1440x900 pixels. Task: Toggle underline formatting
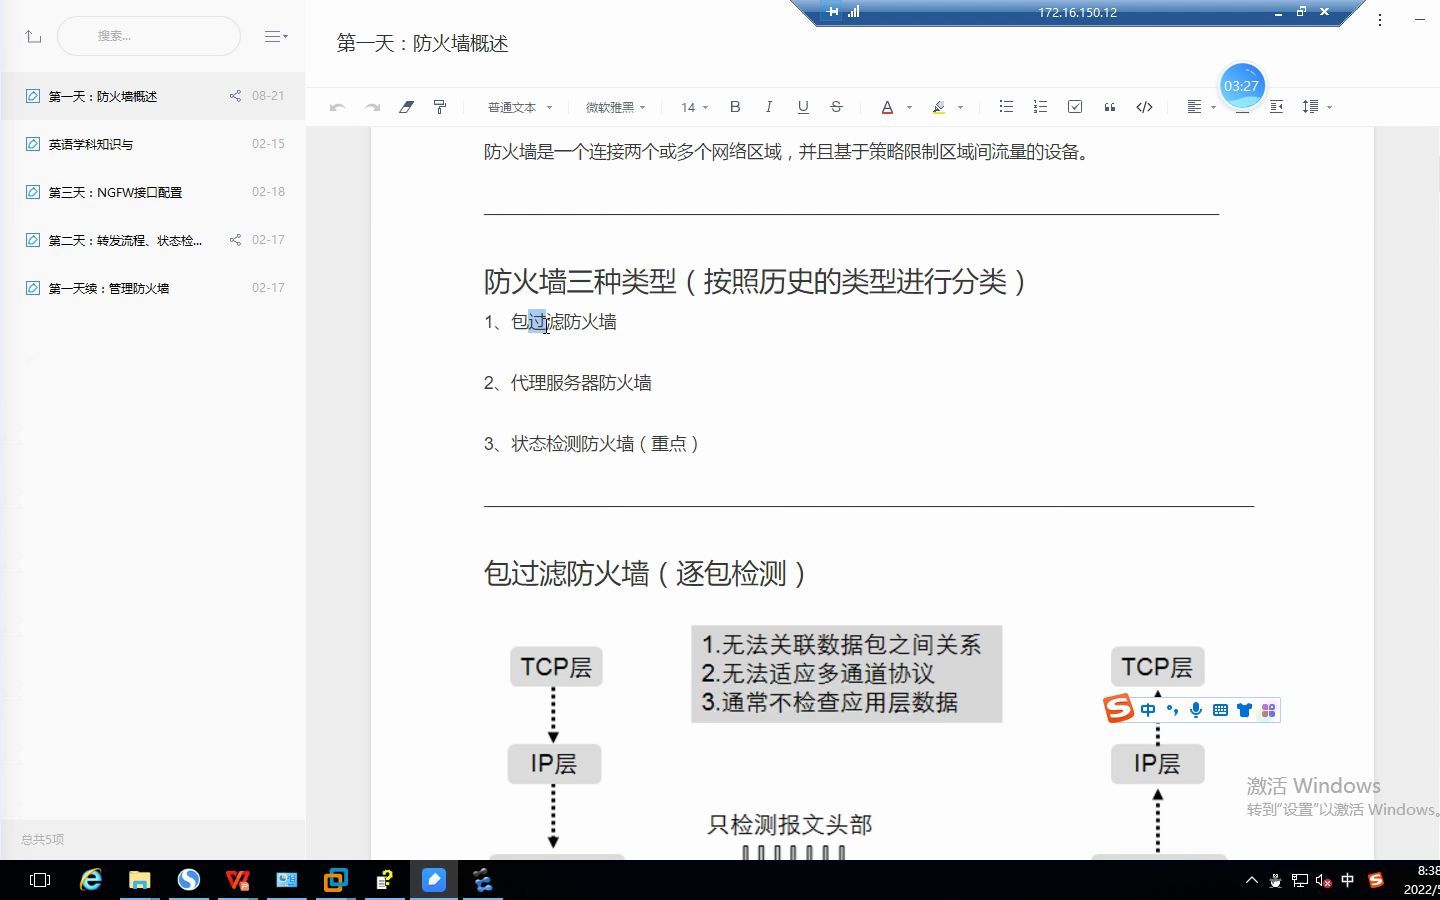[x=802, y=107]
